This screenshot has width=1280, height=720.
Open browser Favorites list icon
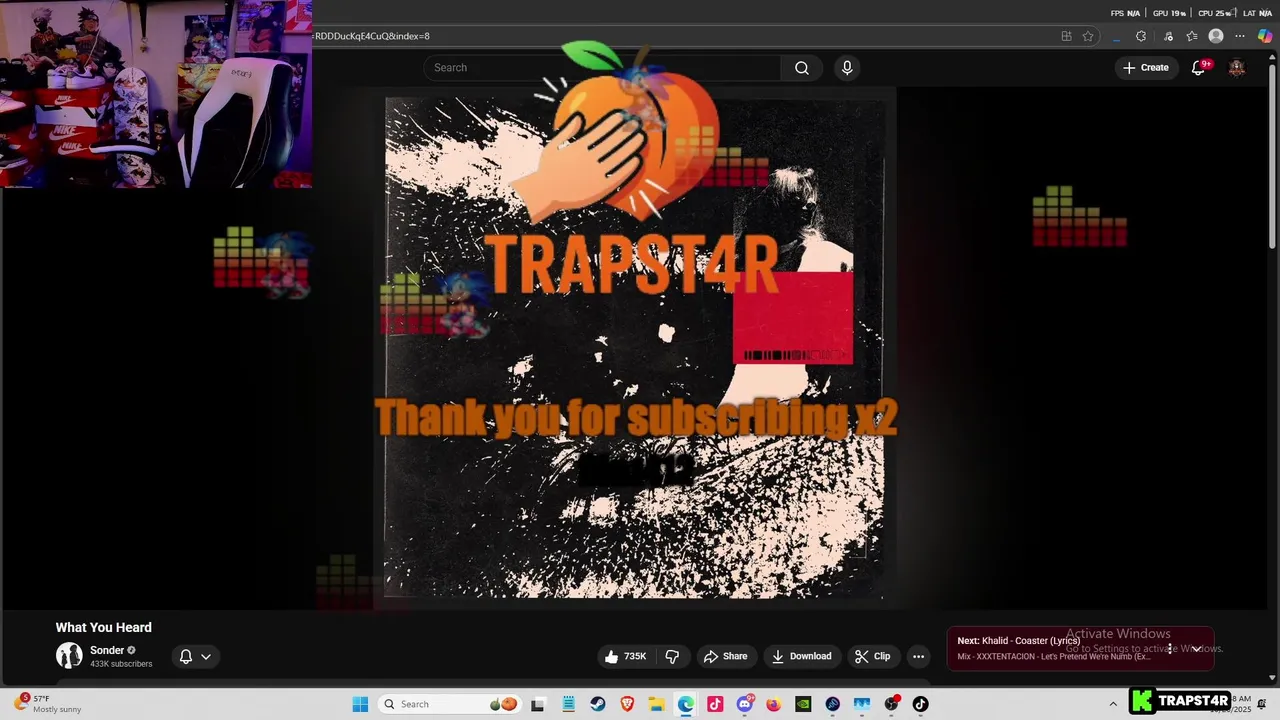pos(1192,36)
